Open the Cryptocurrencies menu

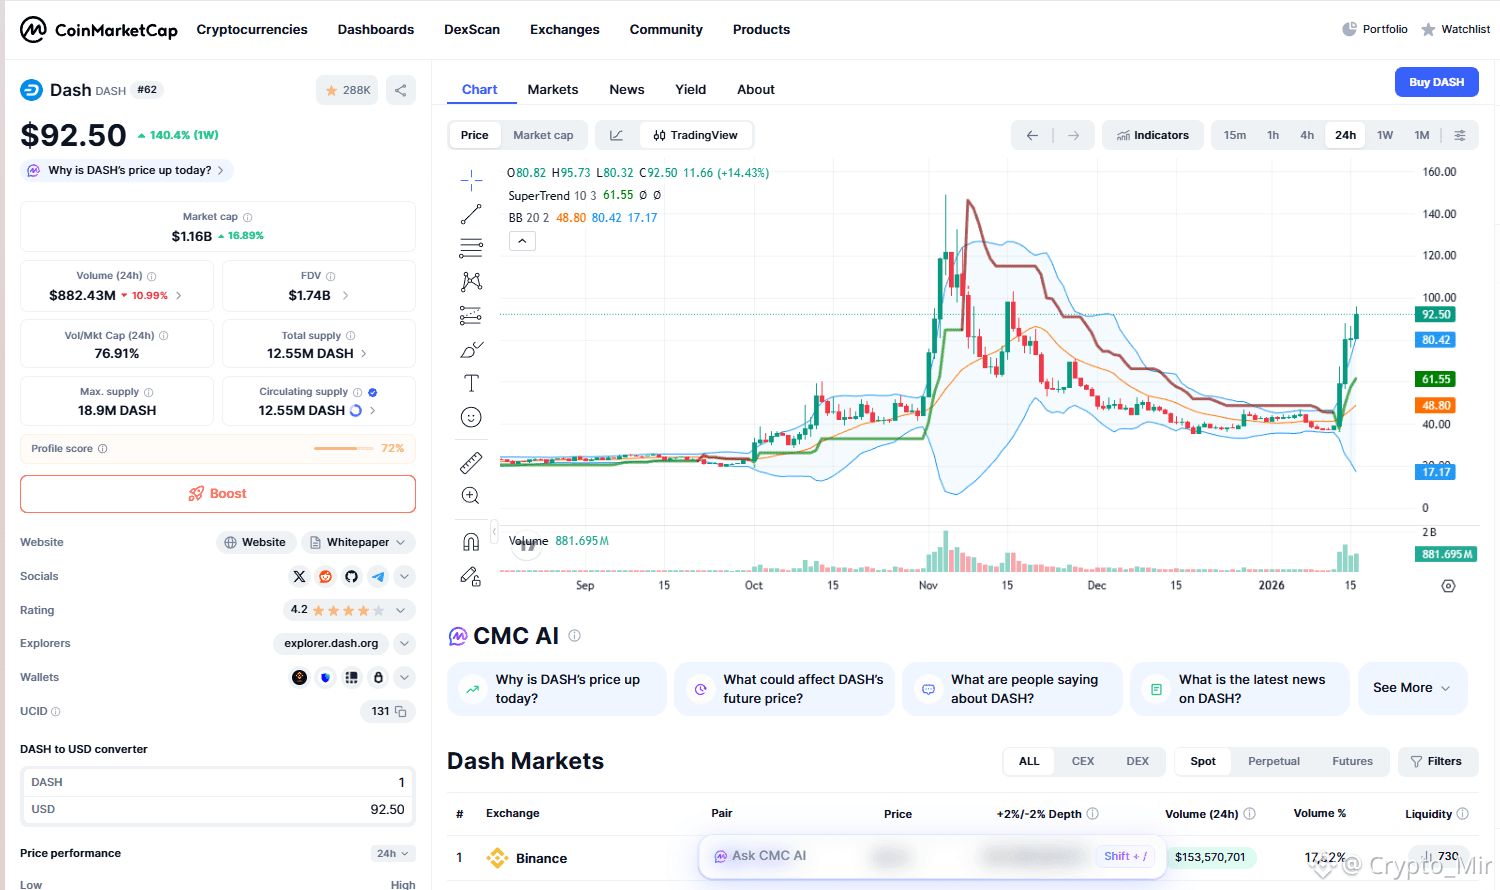[252, 30]
